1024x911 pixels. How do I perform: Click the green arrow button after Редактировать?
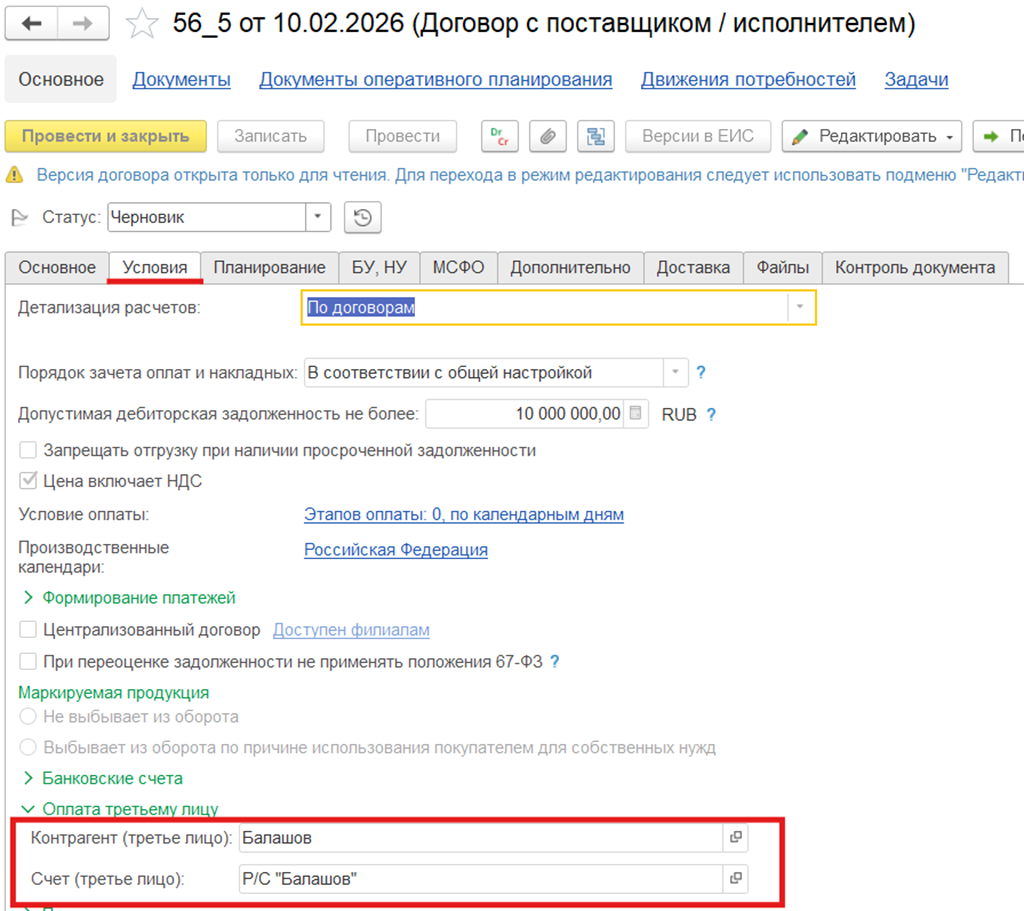click(999, 136)
